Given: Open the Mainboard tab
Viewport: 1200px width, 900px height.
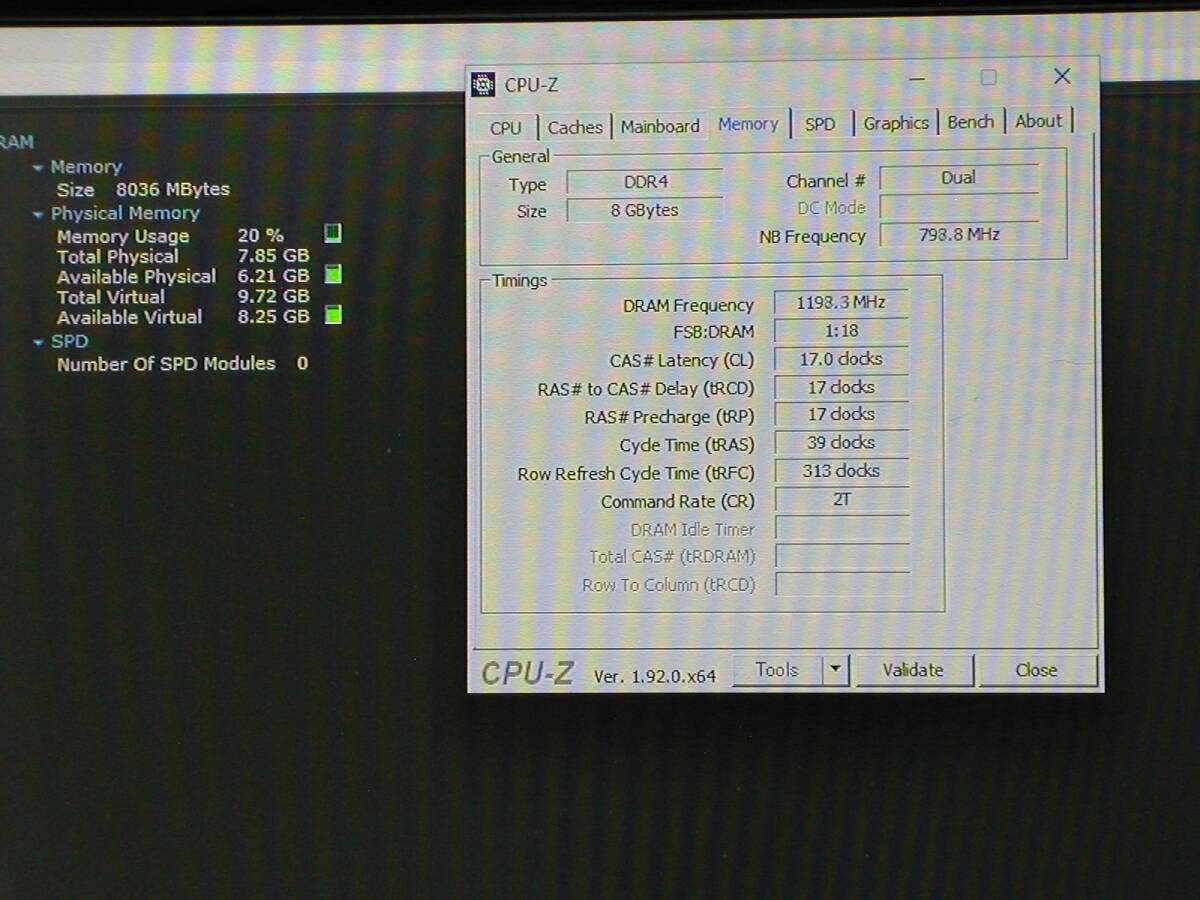Looking at the screenshot, I should tap(660, 126).
